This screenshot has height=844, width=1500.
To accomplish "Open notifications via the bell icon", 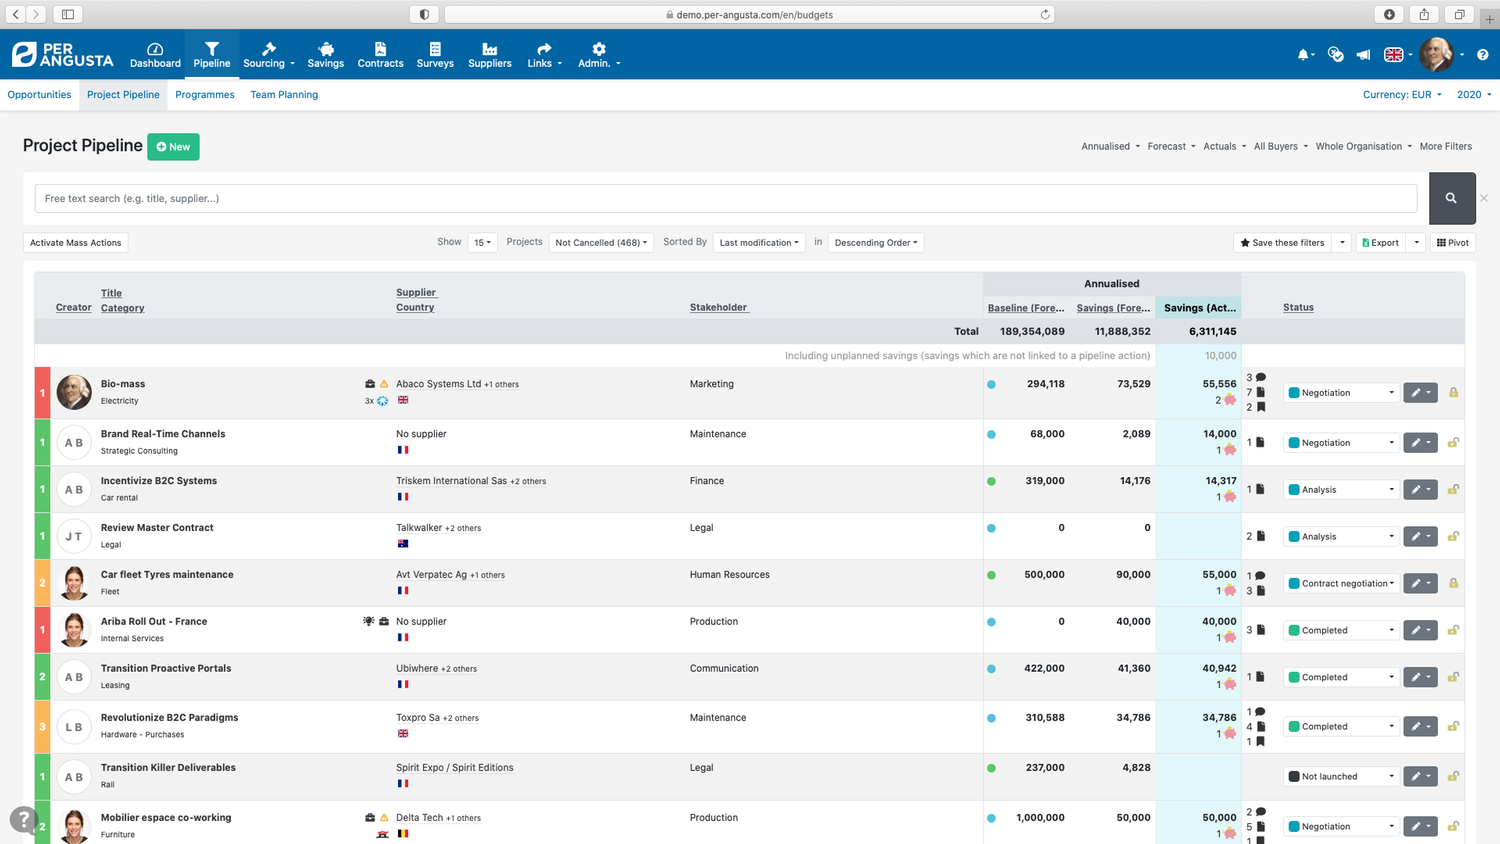I will [x=1304, y=54].
